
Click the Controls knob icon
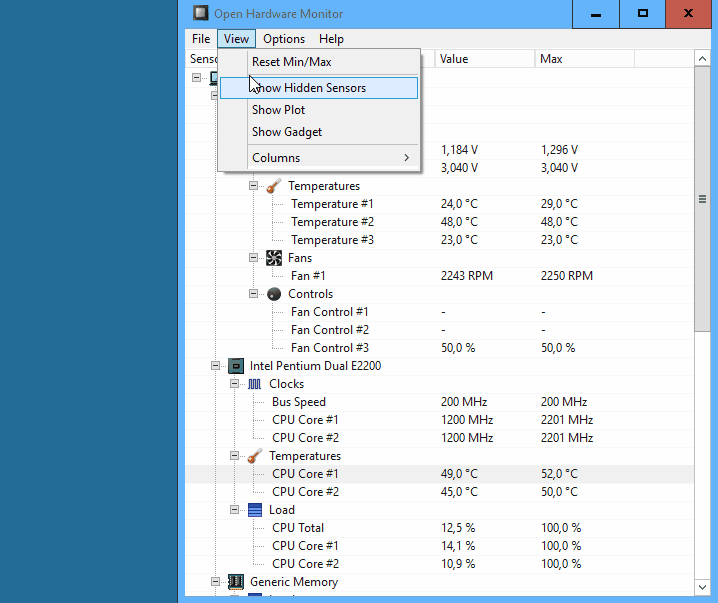point(274,294)
